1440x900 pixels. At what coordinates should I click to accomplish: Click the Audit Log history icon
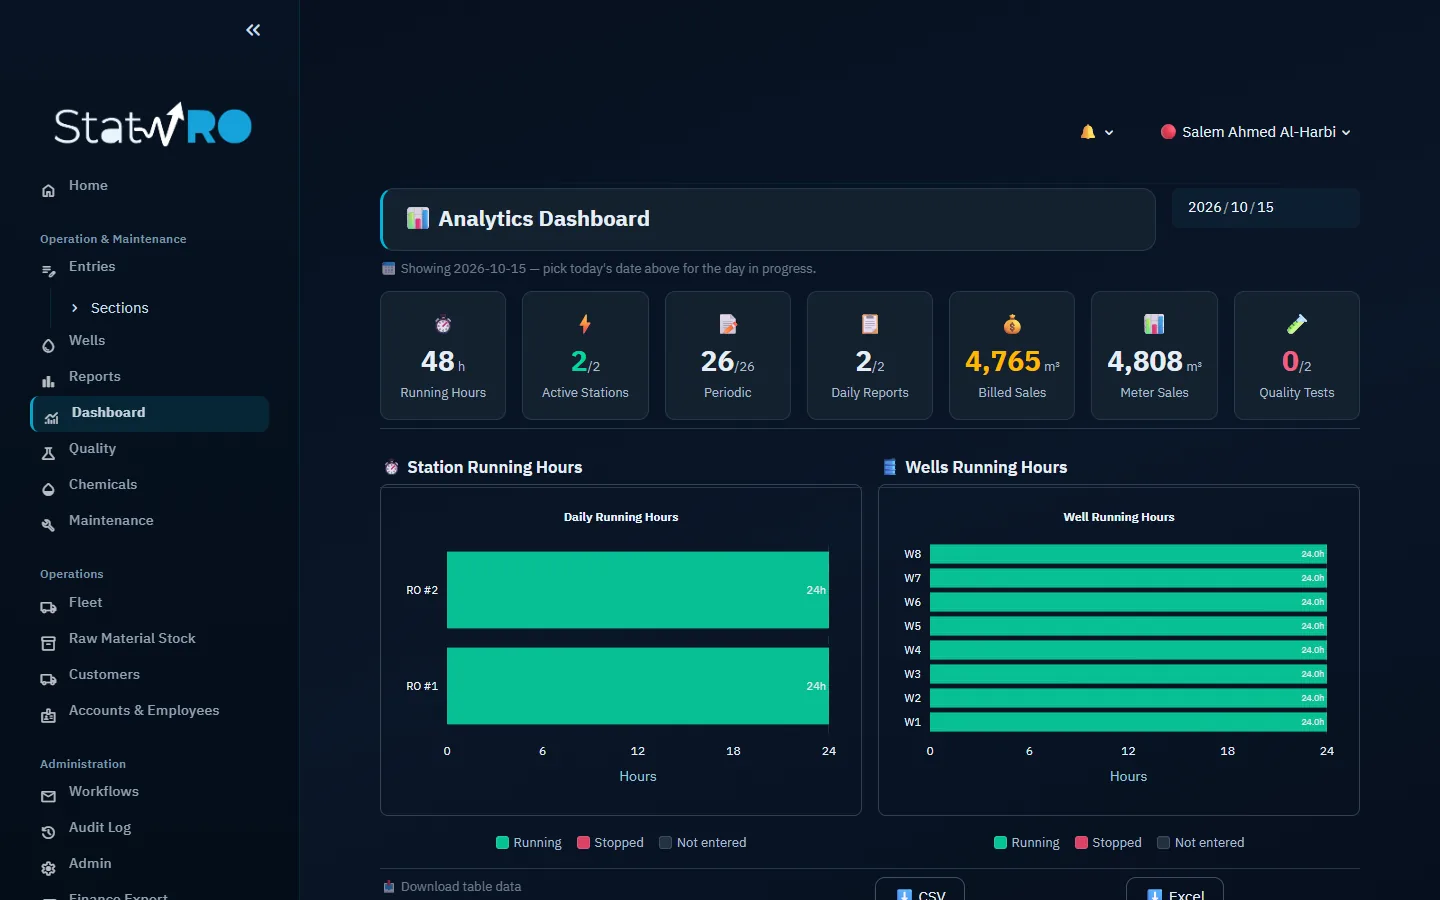(x=48, y=832)
